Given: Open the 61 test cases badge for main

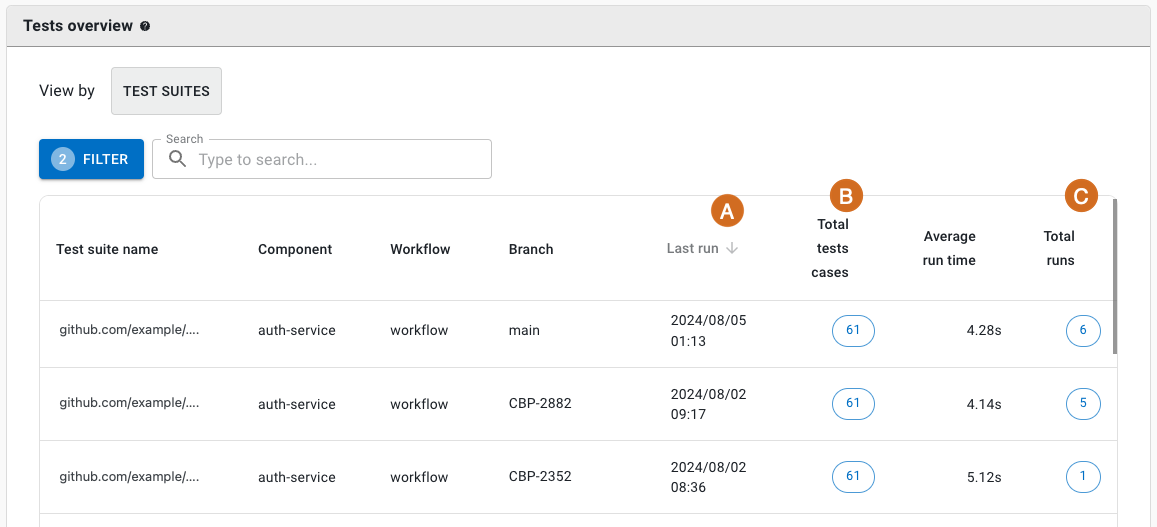Looking at the screenshot, I should coord(853,331).
